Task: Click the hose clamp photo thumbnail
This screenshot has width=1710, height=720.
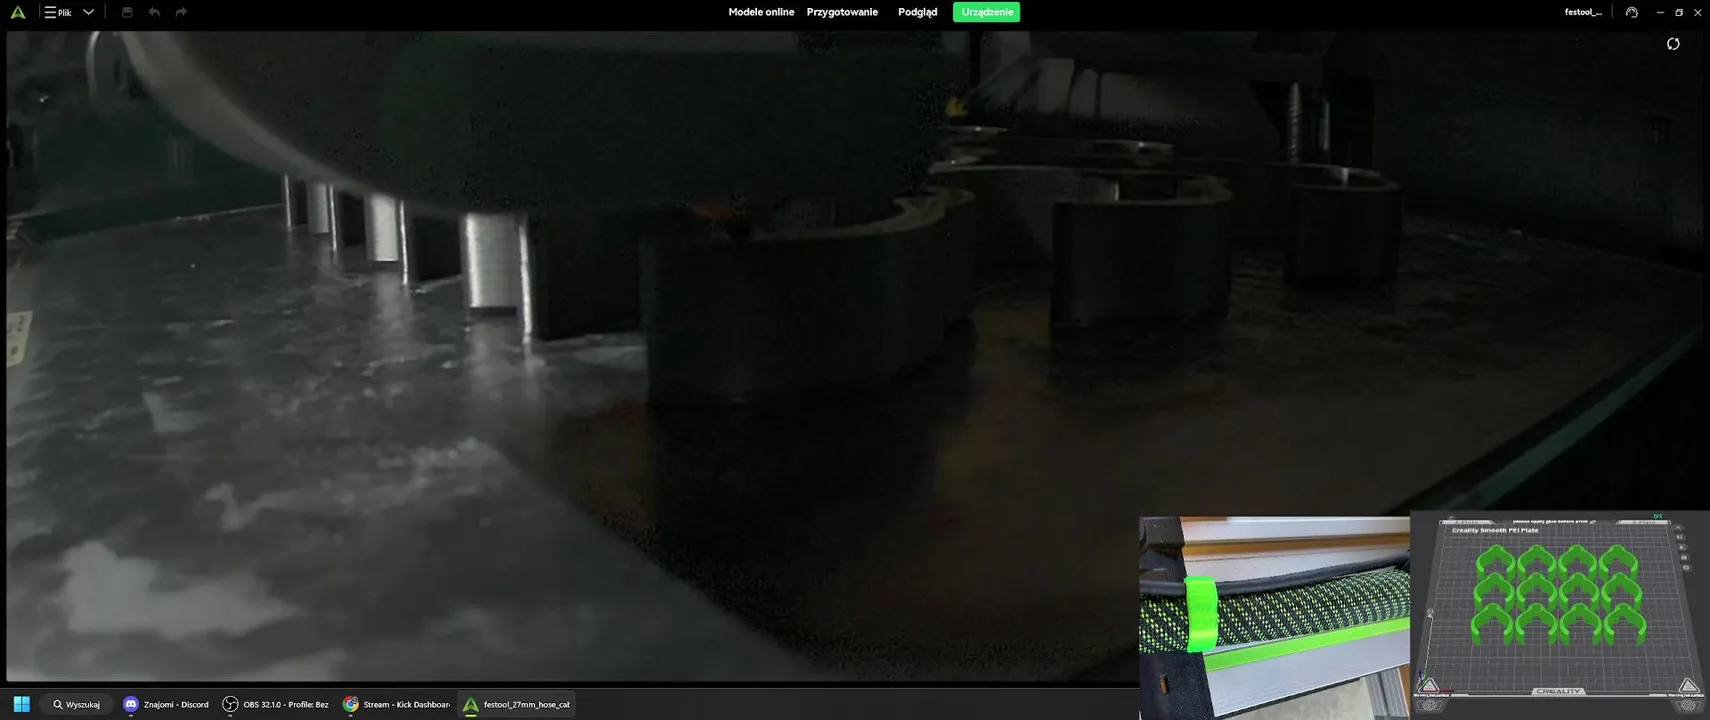Action: tap(1274, 617)
